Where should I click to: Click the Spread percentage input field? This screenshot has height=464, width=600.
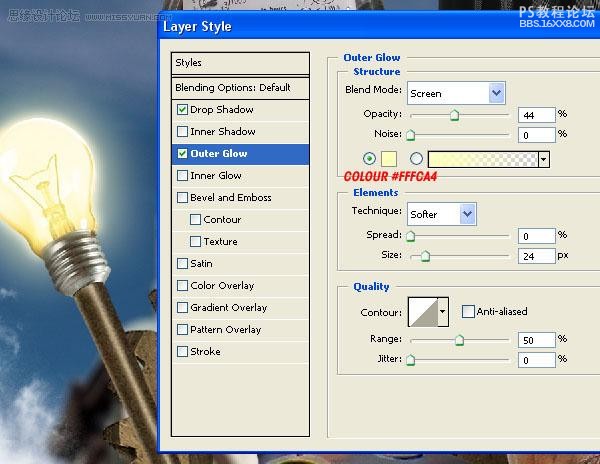click(x=536, y=236)
